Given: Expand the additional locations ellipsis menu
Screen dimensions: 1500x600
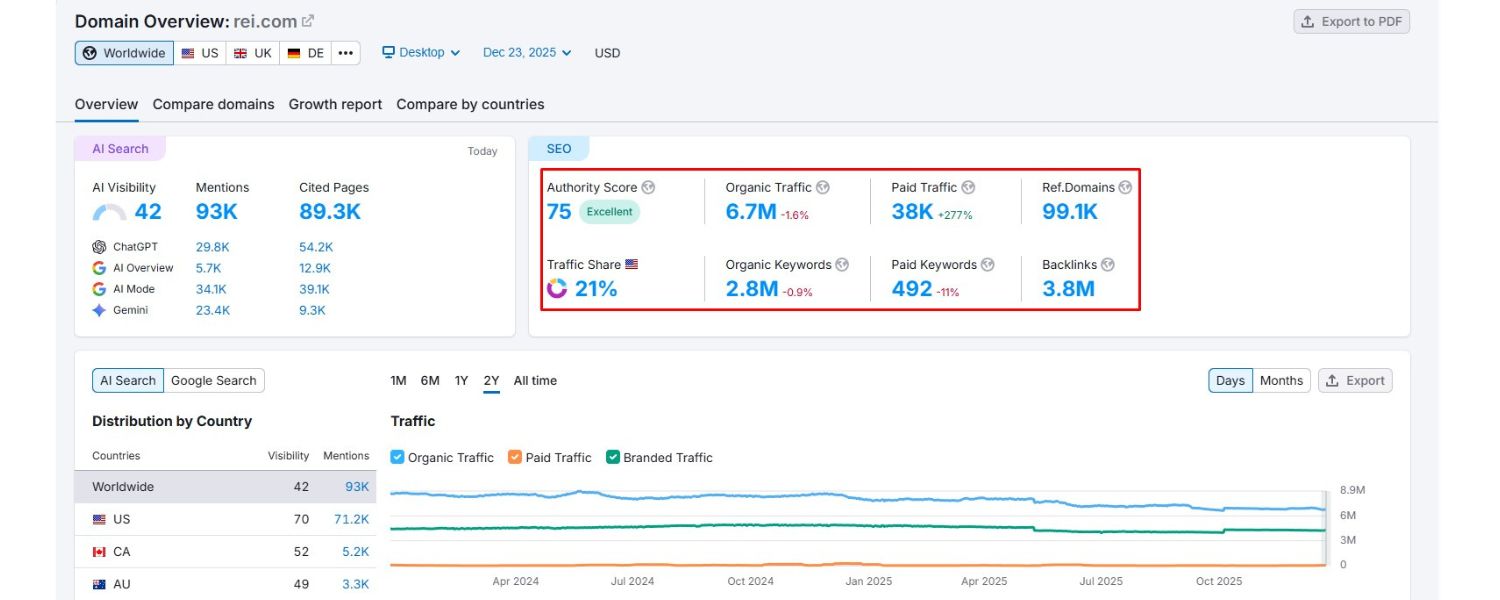Looking at the screenshot, I should (x=345, y=52).
